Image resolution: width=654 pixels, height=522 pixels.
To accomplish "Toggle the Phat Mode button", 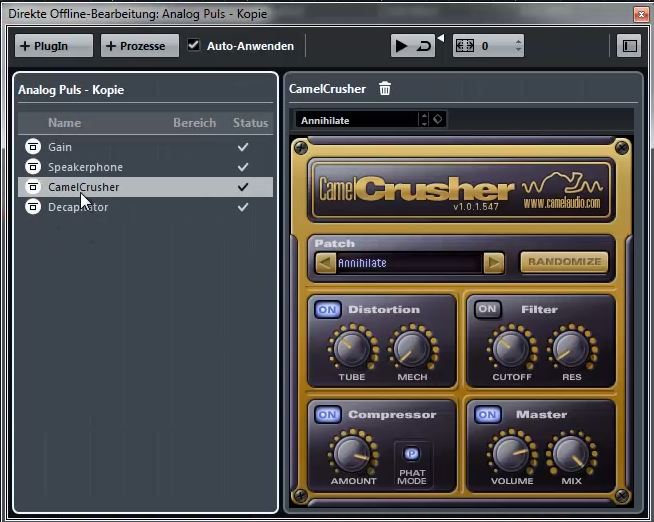I will (x=411, y=453).
